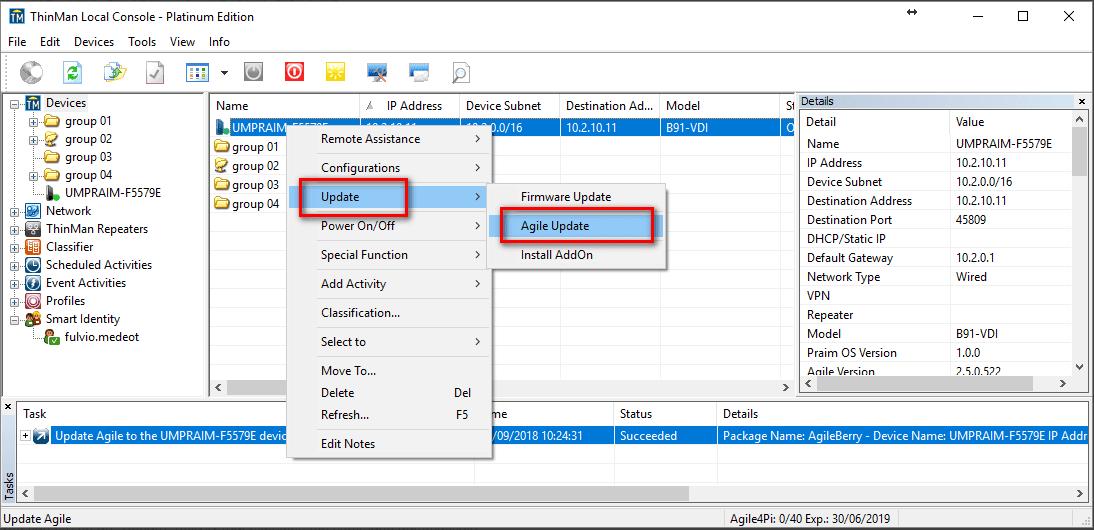The height and width of the screenshot is (530, 1094).
Task: Click the yellow starburst toolbar icon
Action: (x=336, y=72)
